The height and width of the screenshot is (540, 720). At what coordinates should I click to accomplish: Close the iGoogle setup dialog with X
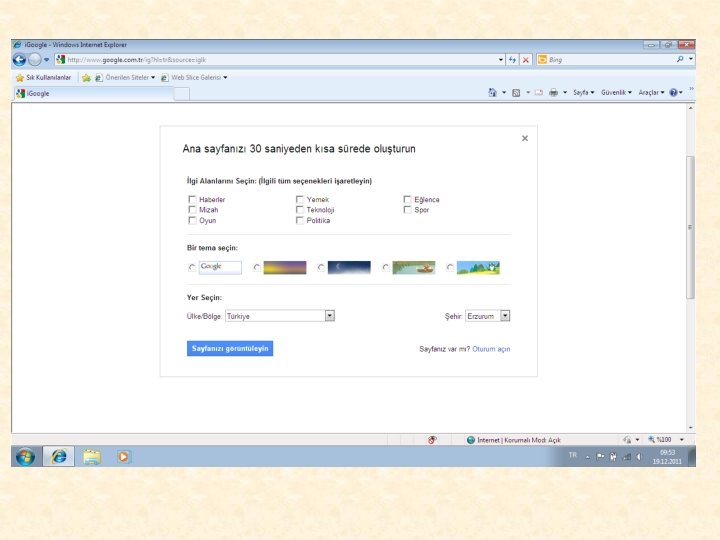tap(525, 138)
